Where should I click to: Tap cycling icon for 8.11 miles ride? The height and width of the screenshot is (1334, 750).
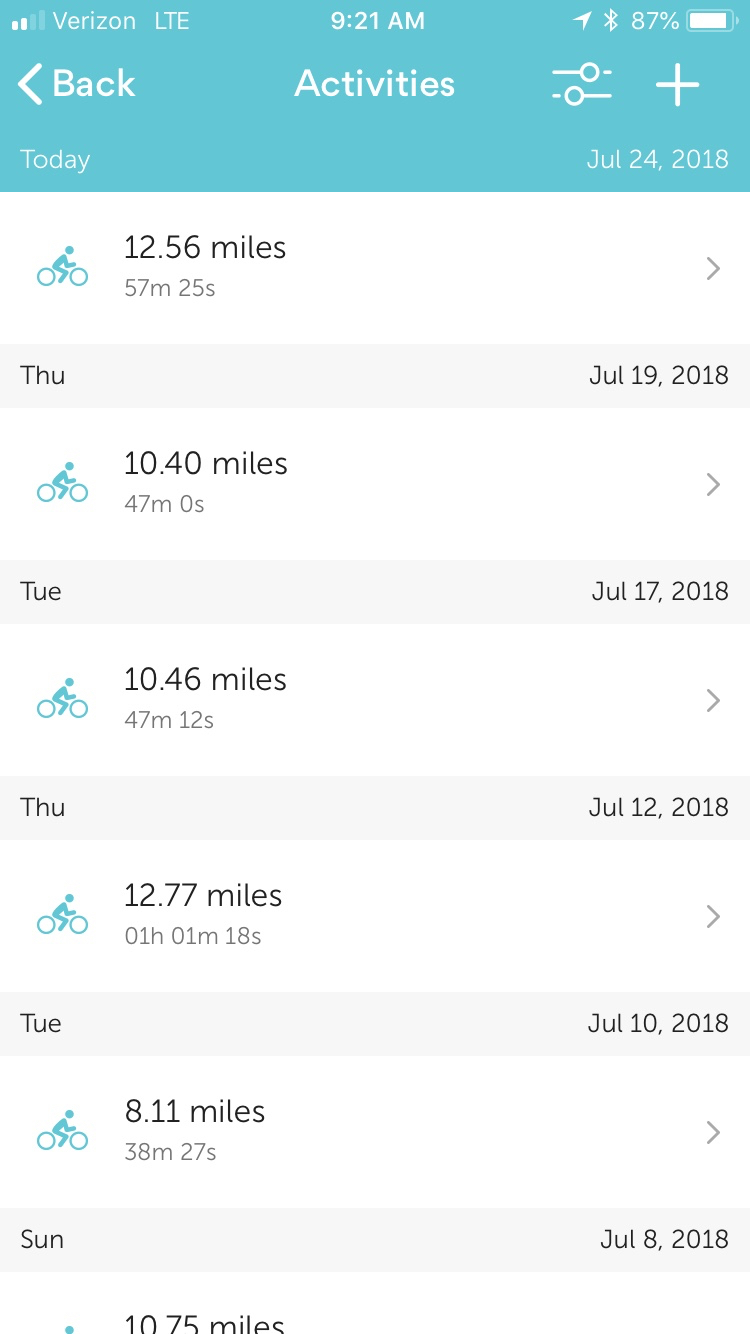click(x=62, y=1131)
